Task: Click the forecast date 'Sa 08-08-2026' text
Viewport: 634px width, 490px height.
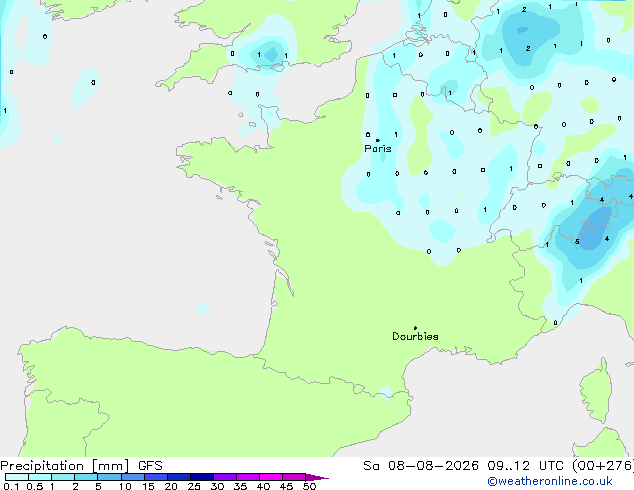Action: [x=421, y=466]
